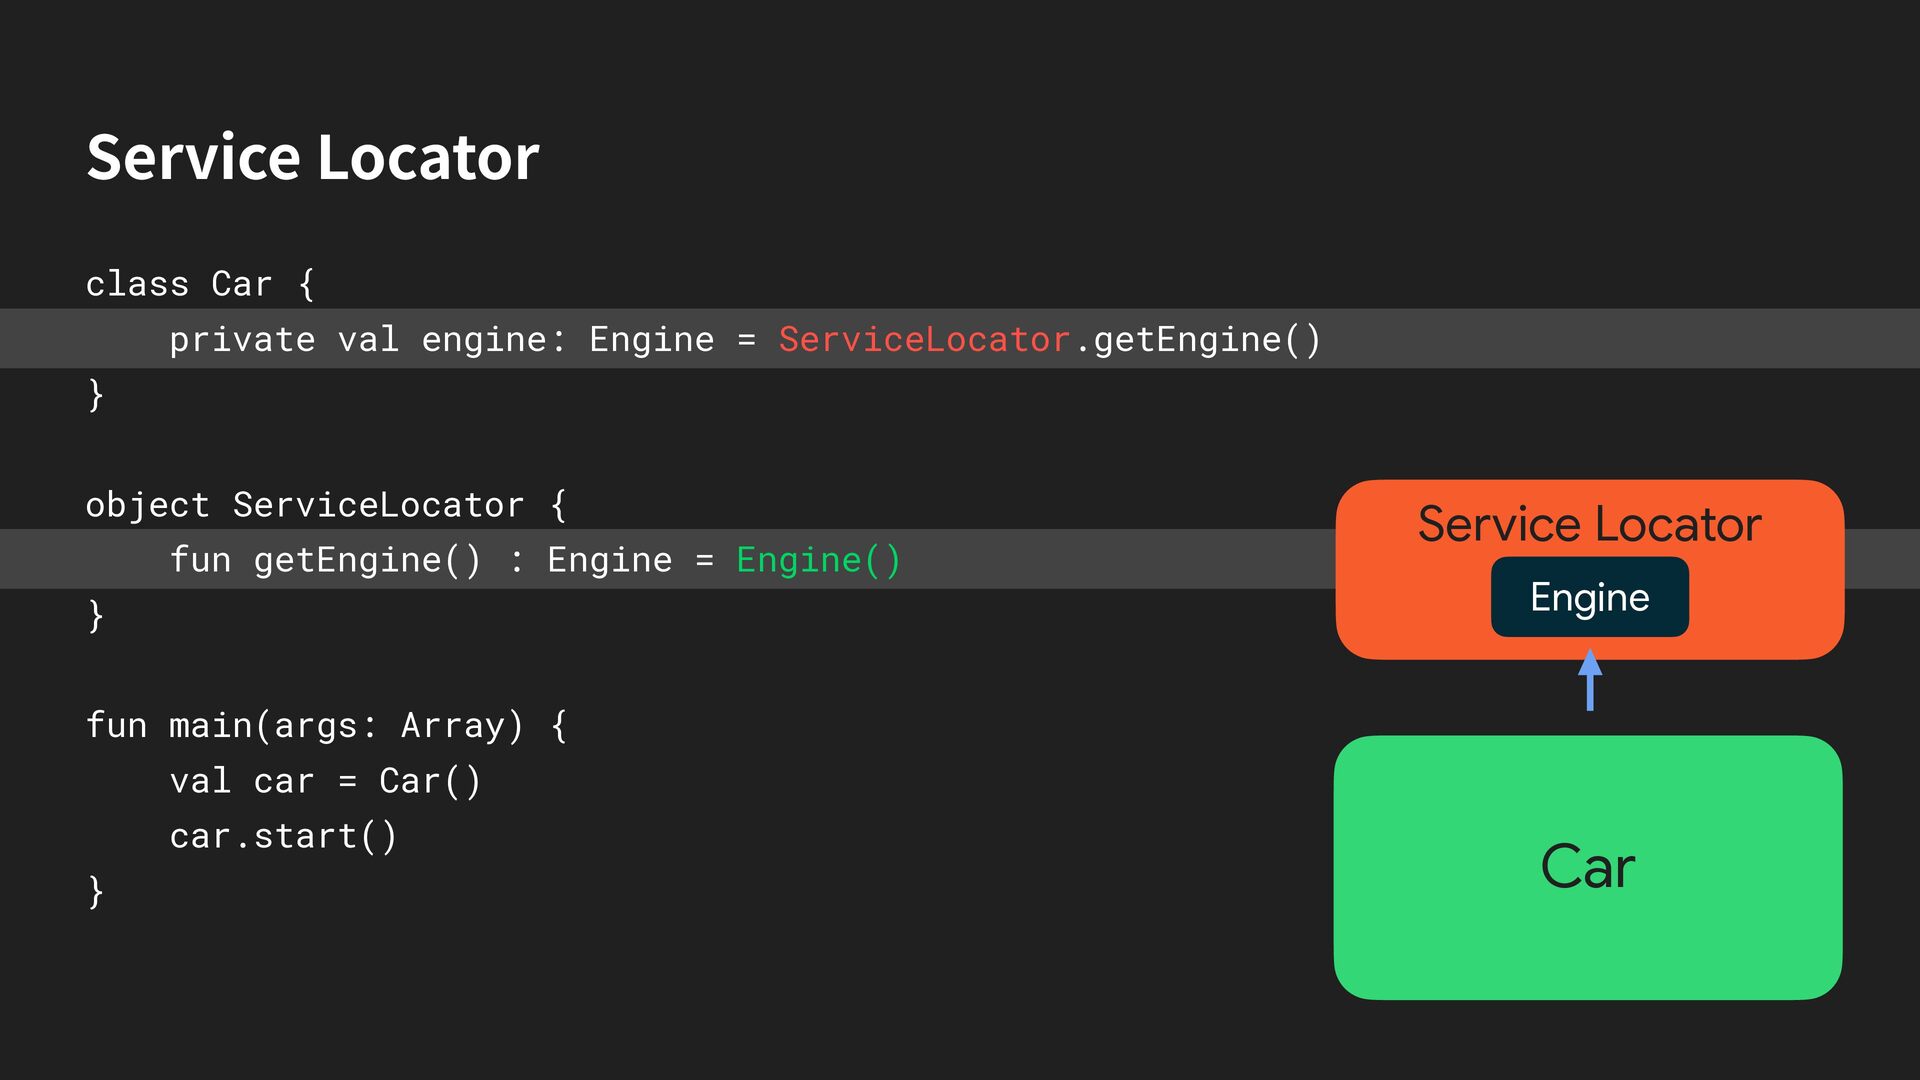Click the 'car.start()' code line
Screen dimensions: 1920x1080
[283, 836]
